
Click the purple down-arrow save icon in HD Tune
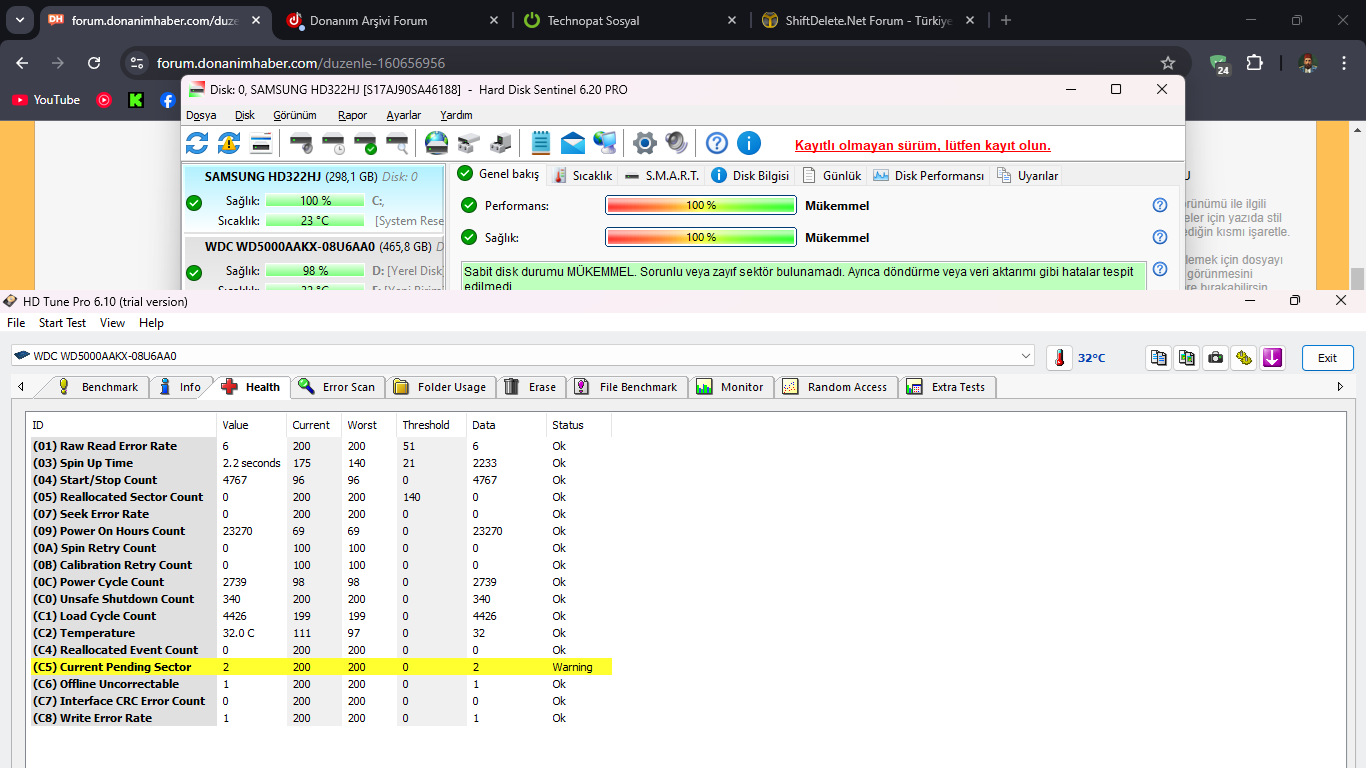coord(1272,357)
